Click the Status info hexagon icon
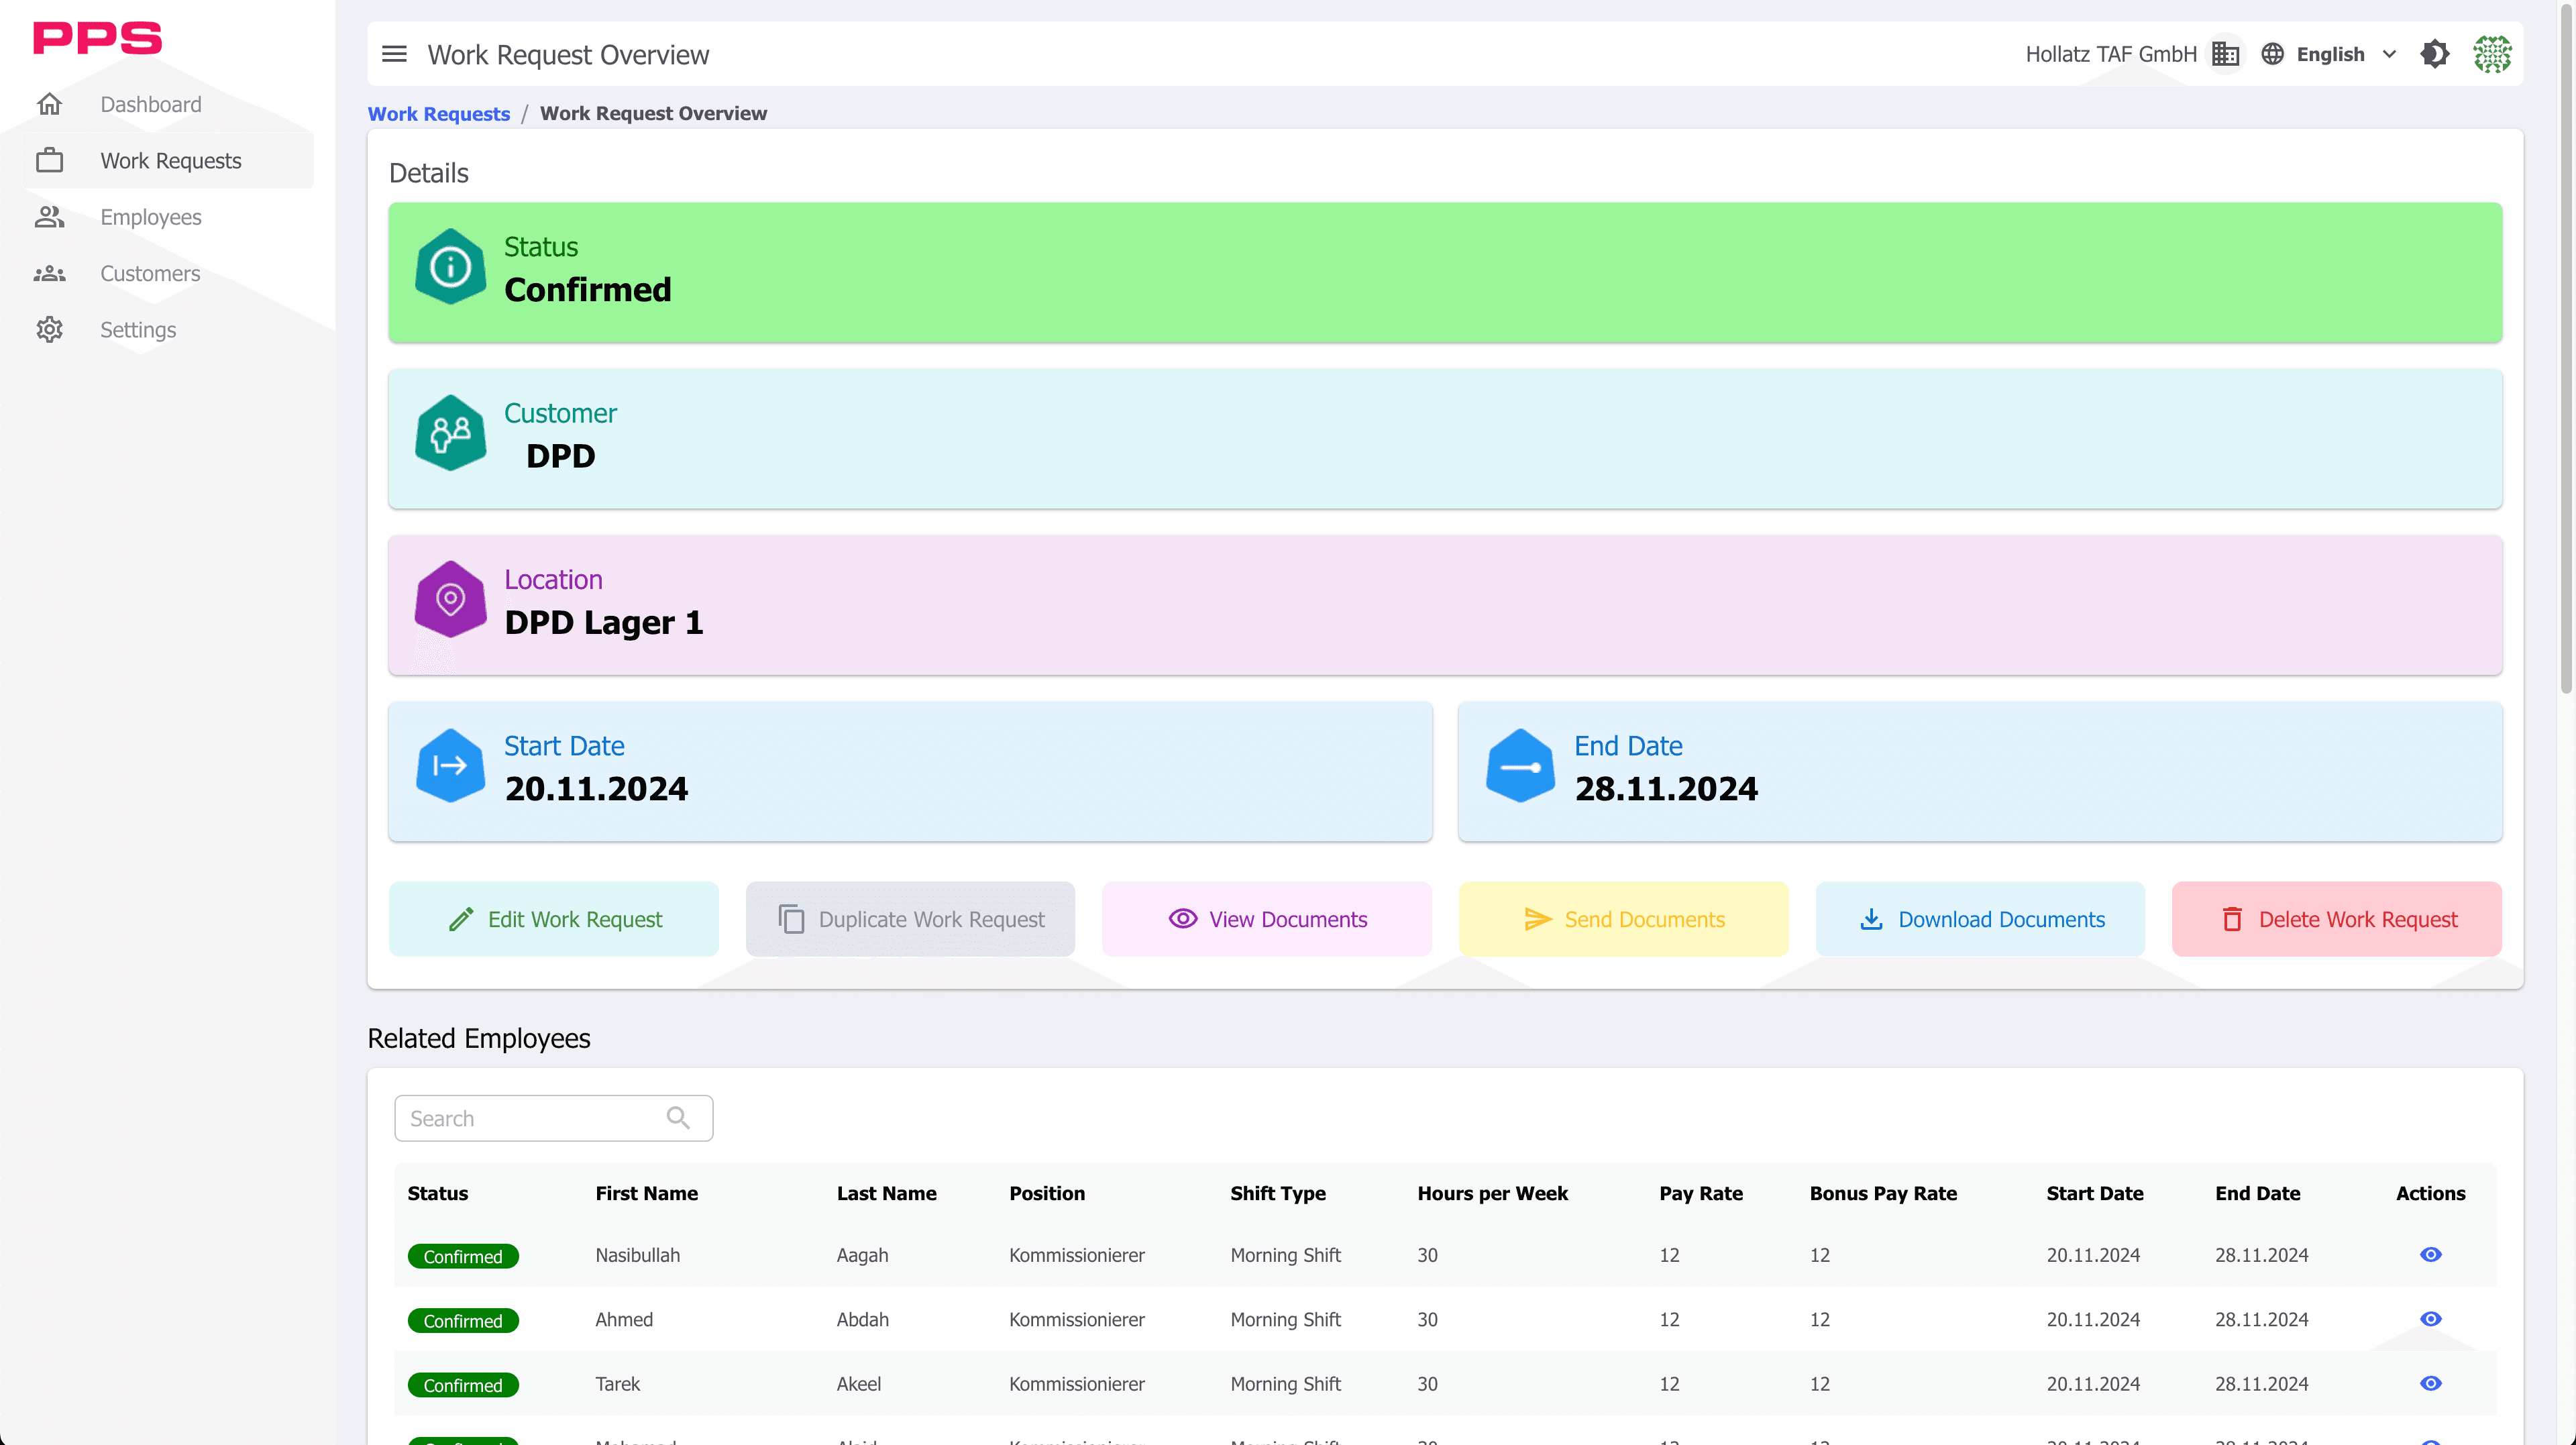Image resolution: width=2576 pixels, height=1445 pixels. [x=450, y=267]
